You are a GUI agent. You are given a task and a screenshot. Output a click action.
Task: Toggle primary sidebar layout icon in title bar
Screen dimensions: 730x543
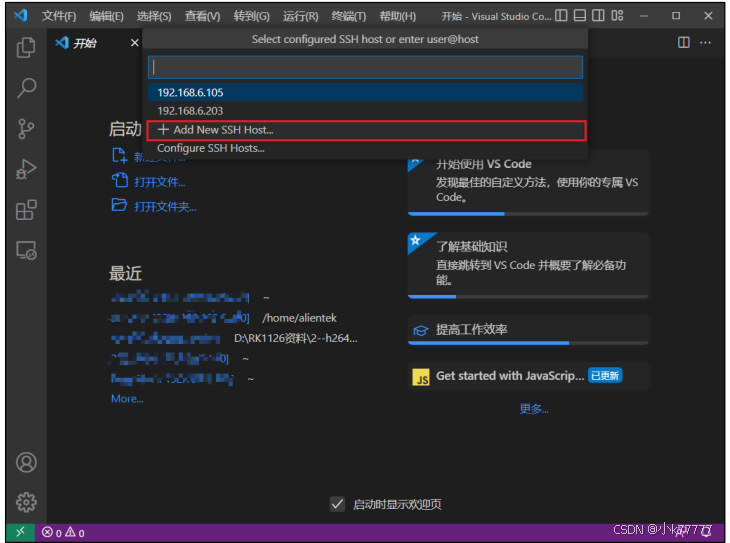tap(561, 16)
